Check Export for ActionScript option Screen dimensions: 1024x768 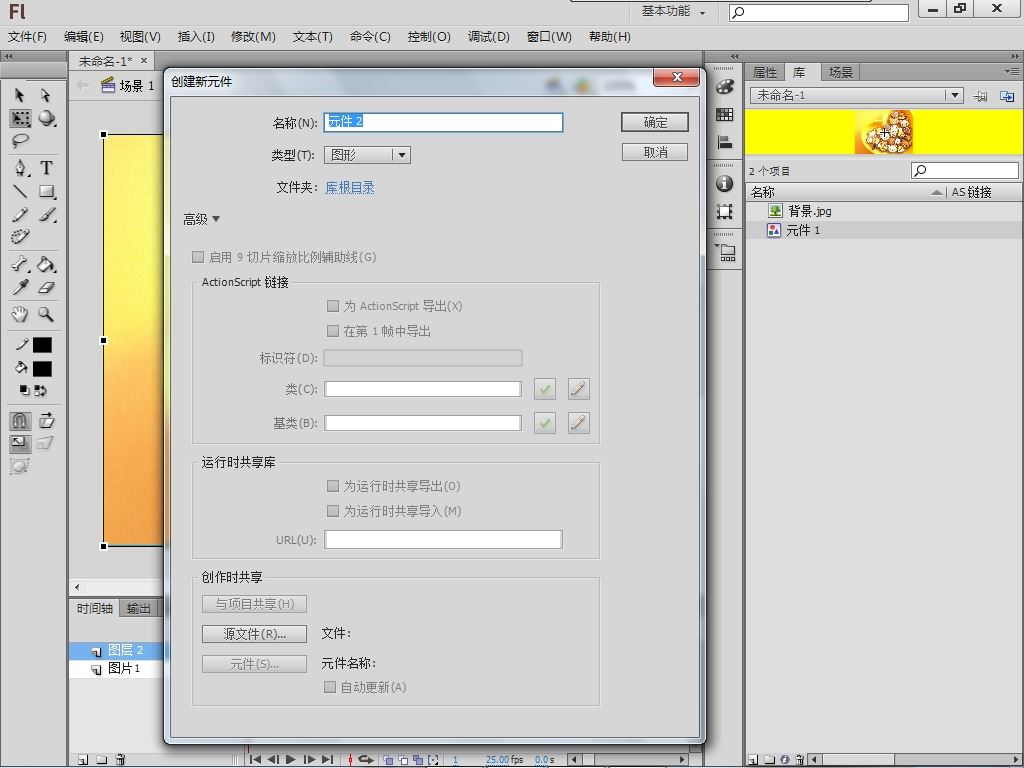pos(332,306)
